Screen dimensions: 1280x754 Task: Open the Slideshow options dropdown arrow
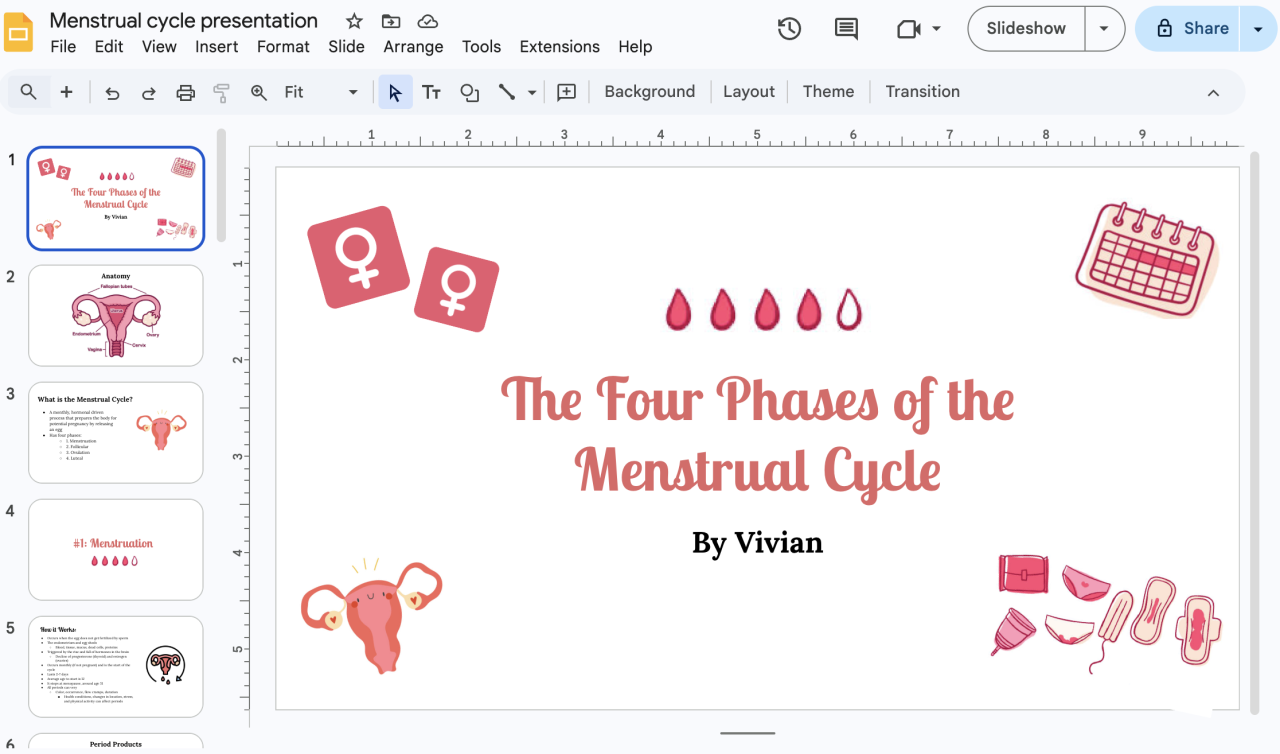click(1104, 29)
